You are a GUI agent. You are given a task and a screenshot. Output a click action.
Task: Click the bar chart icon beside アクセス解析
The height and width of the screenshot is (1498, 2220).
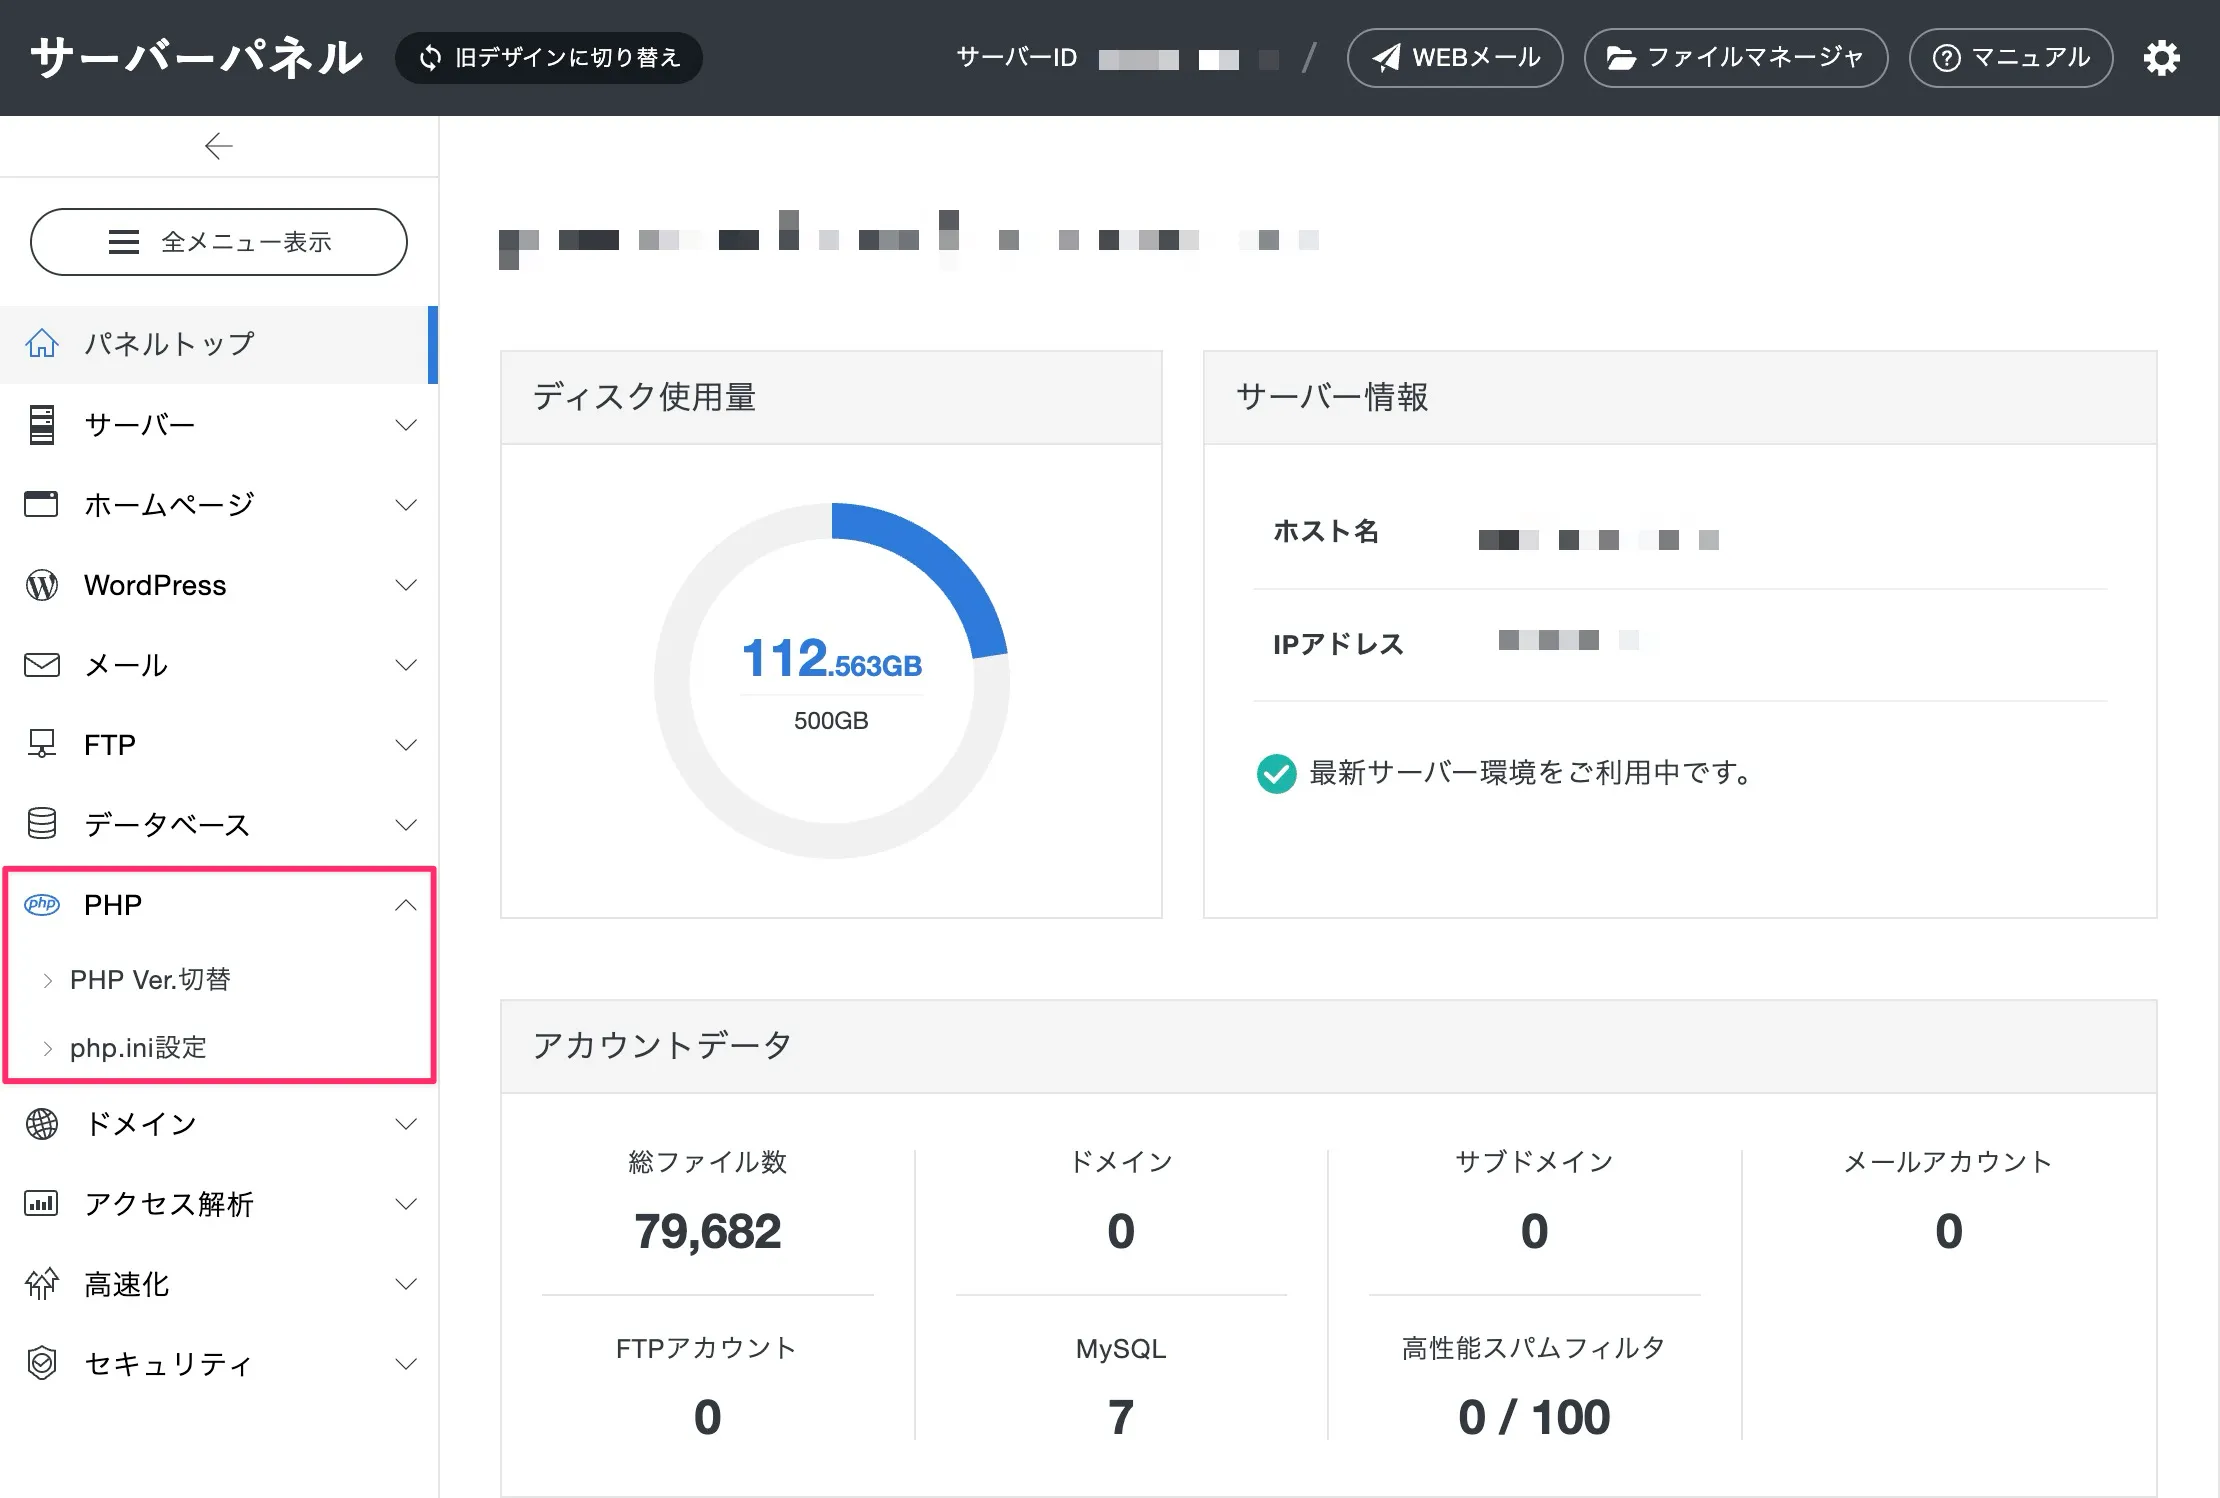[x=42, y=1203]
